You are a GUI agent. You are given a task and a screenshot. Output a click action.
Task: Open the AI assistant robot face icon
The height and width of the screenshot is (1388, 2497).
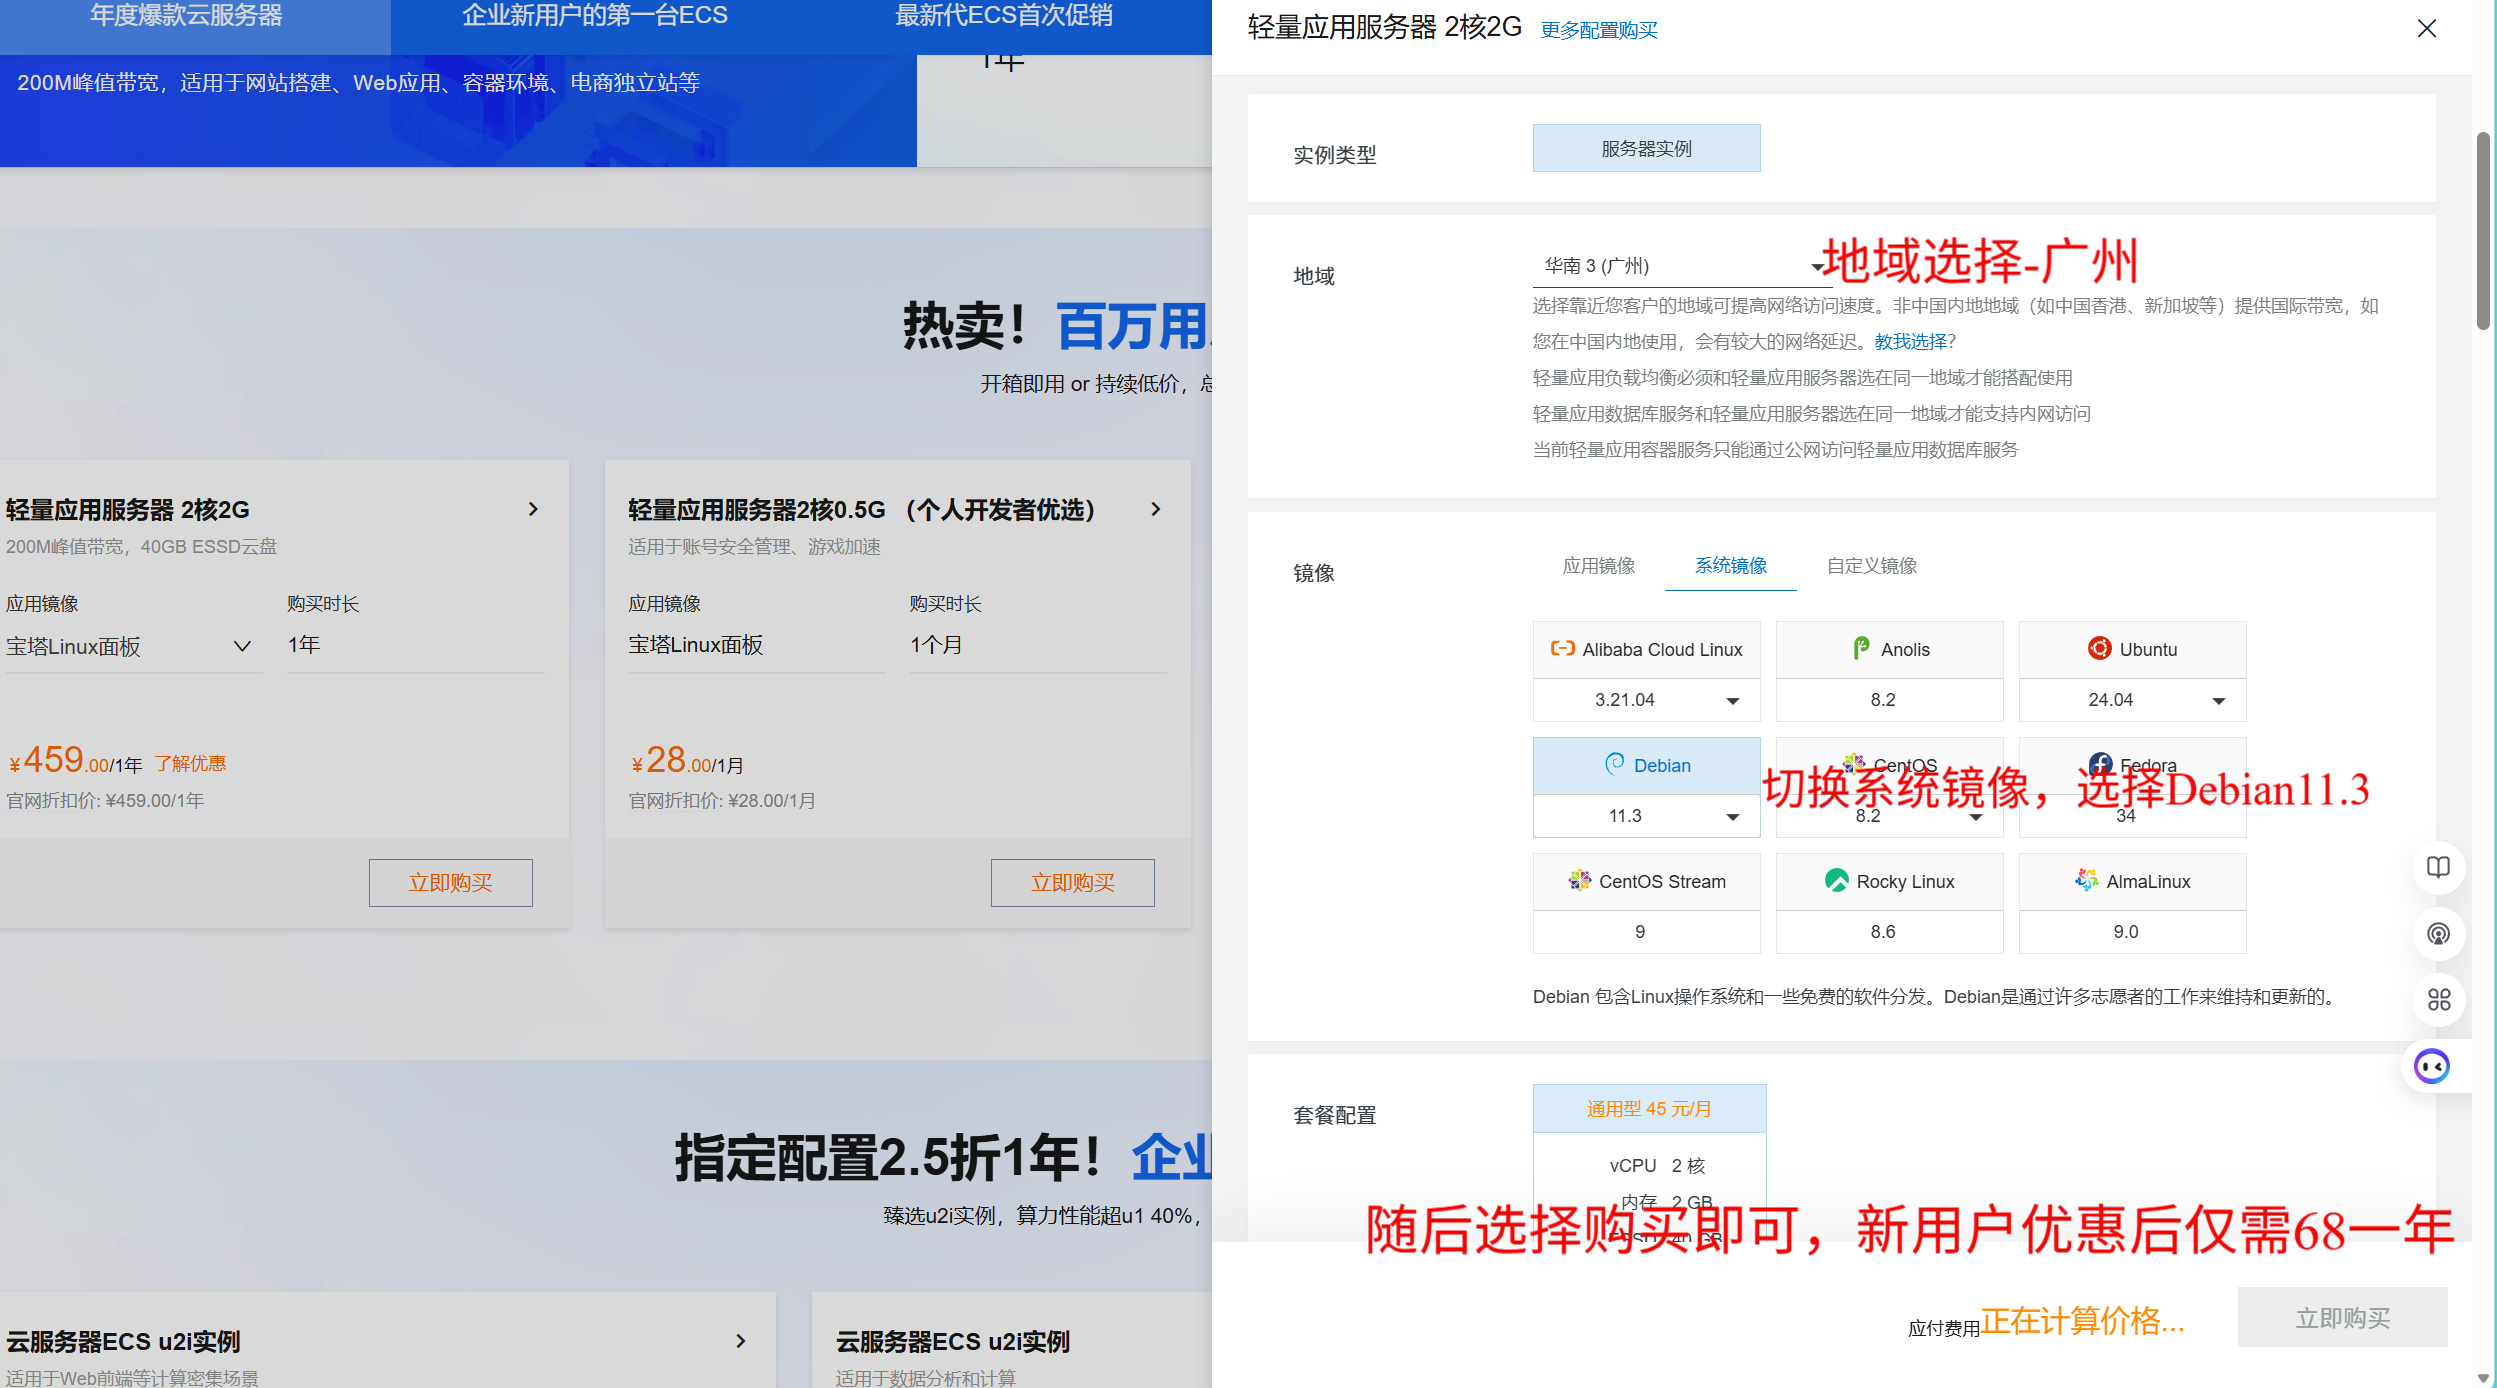click(x=2432, y=1067)
